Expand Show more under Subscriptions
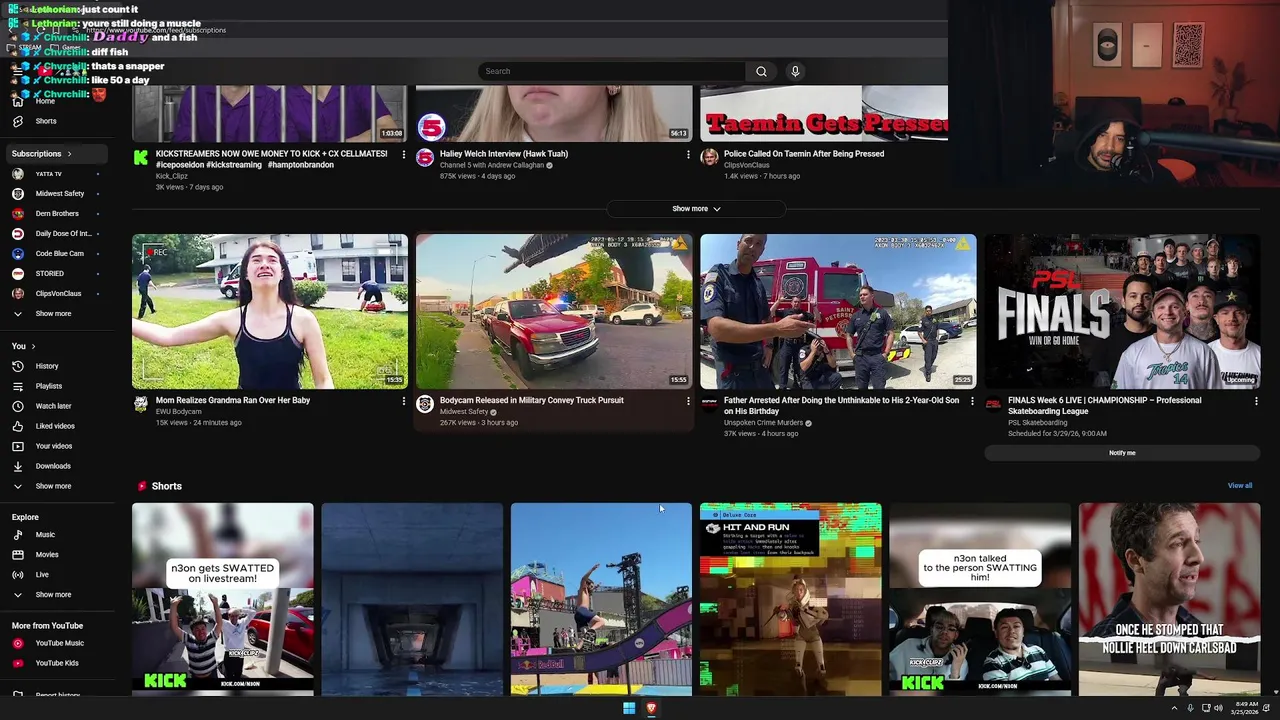1280x720 pixels. coord(53,314)
